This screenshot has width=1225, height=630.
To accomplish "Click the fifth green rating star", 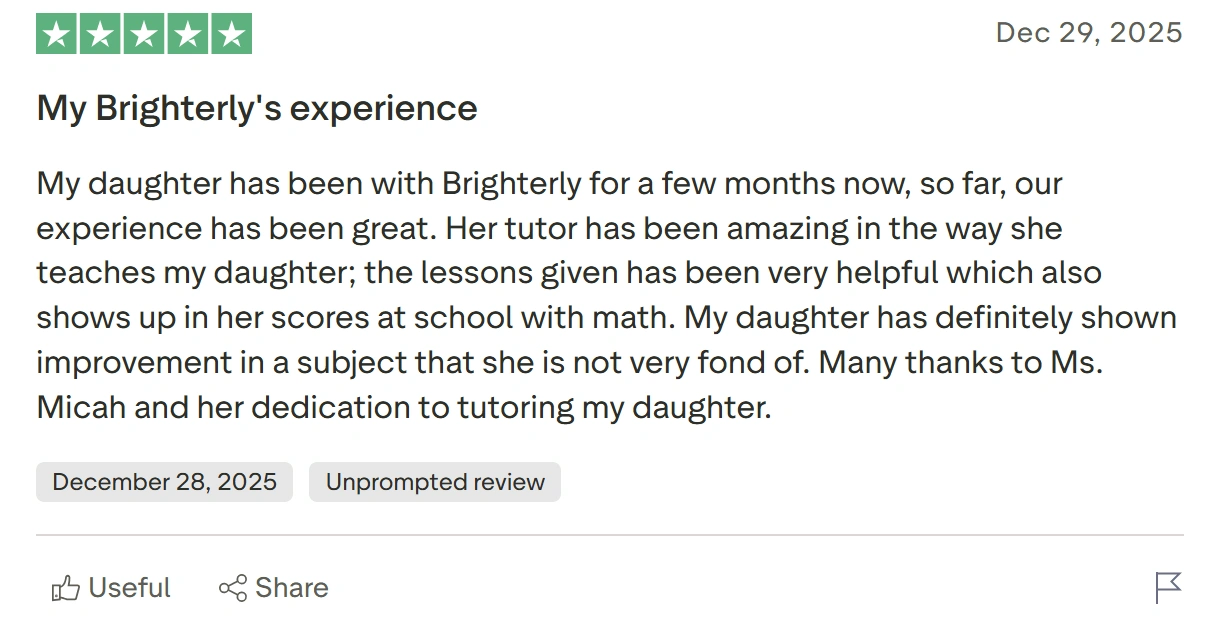I will [x=231, y=34].
